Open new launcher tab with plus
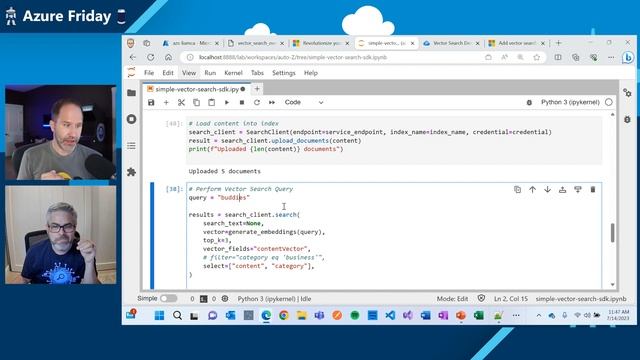This screenshot has height=360, width=640. coord(257,89)
